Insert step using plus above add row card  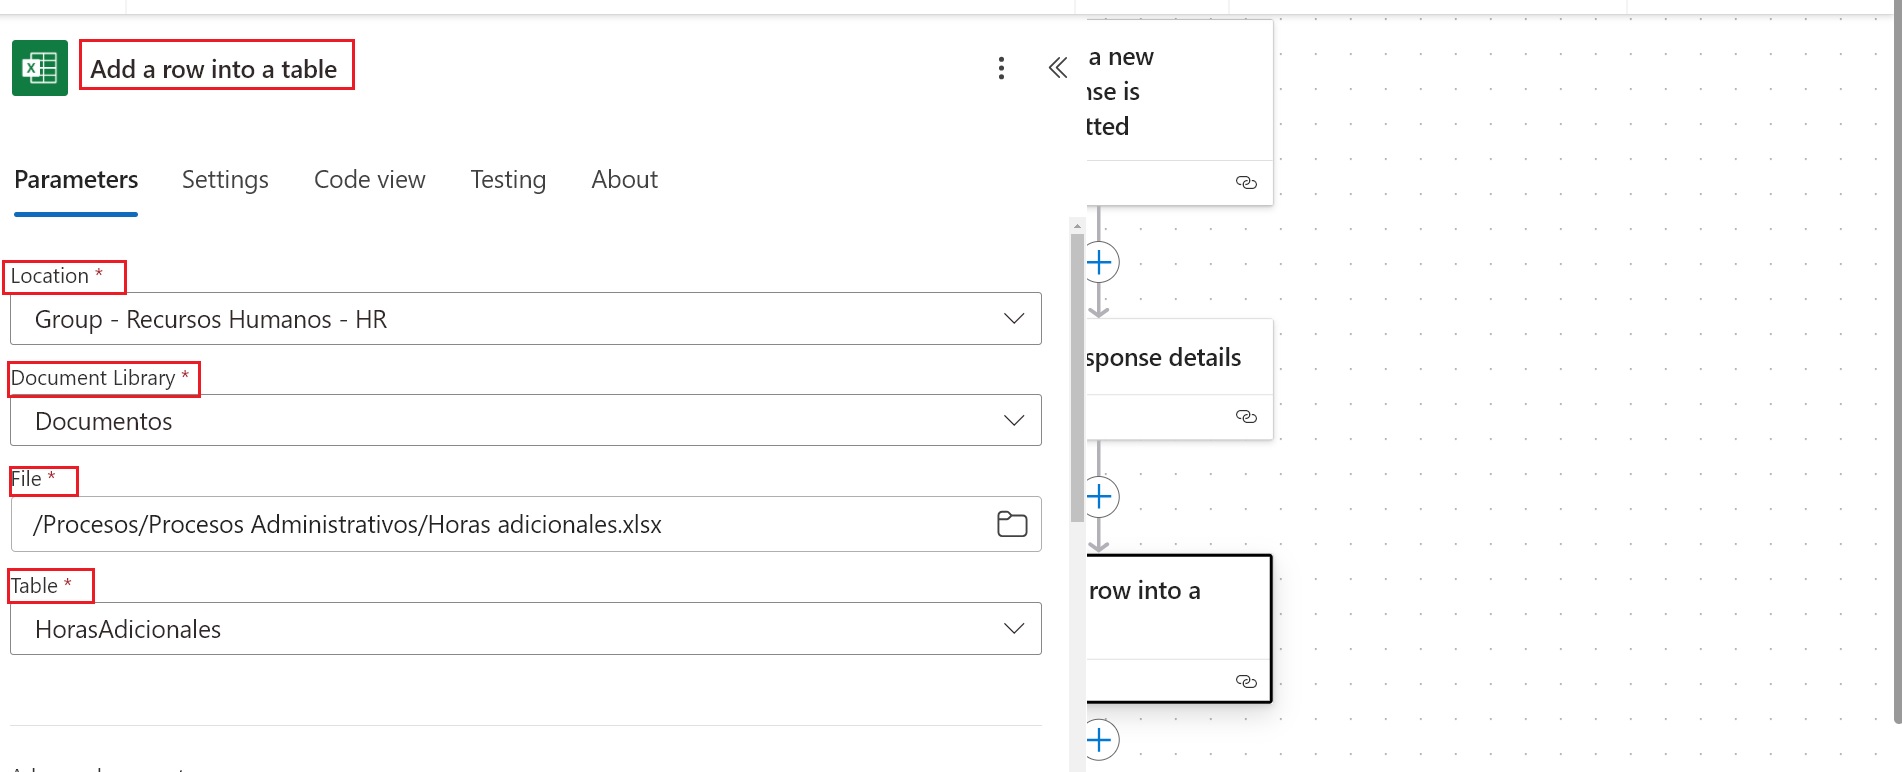(1099, 497)
